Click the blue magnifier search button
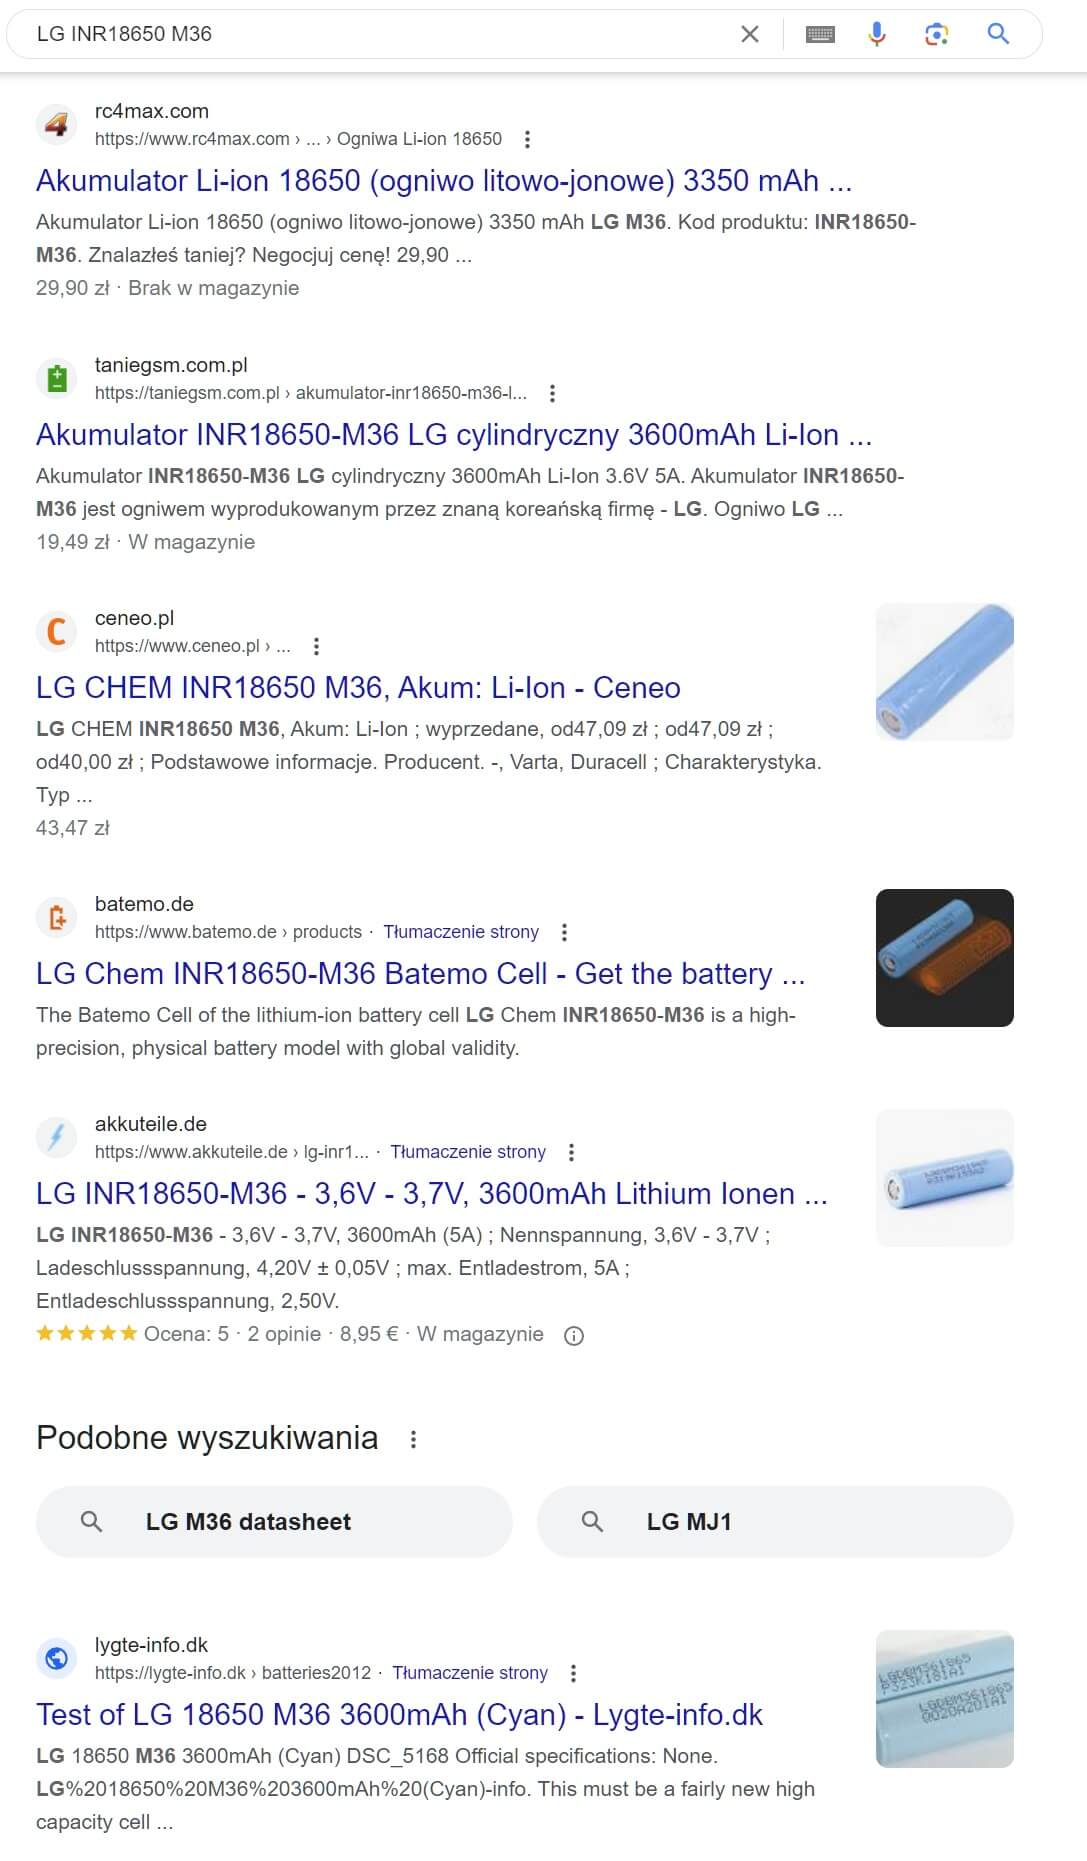 998,34
